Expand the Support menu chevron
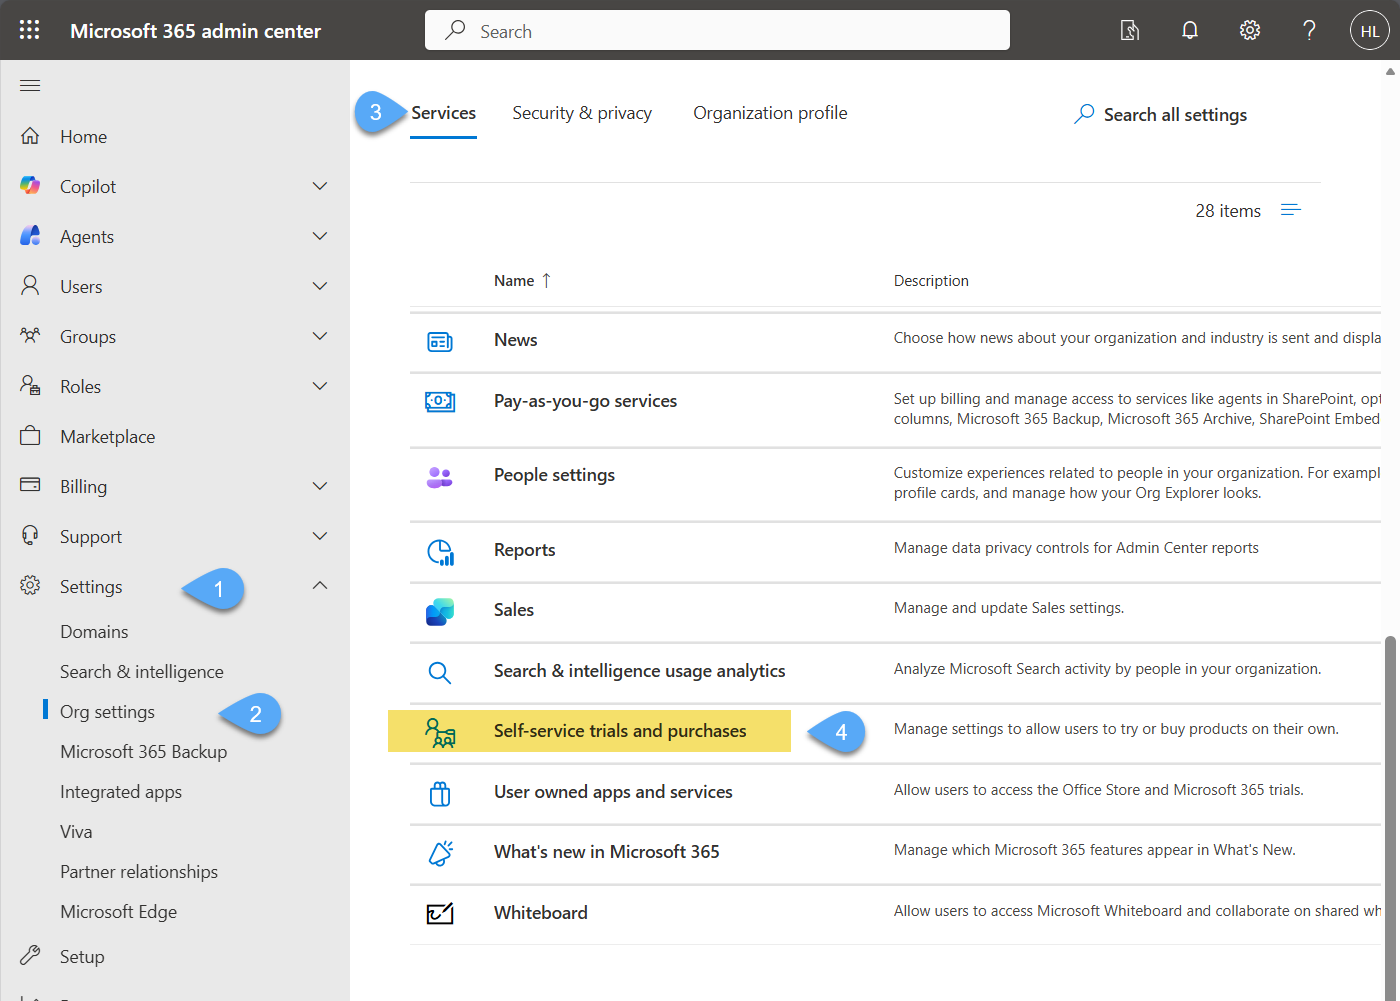Image resolution: width=1400 pixels, height=1001 pixels. point(320,536)
